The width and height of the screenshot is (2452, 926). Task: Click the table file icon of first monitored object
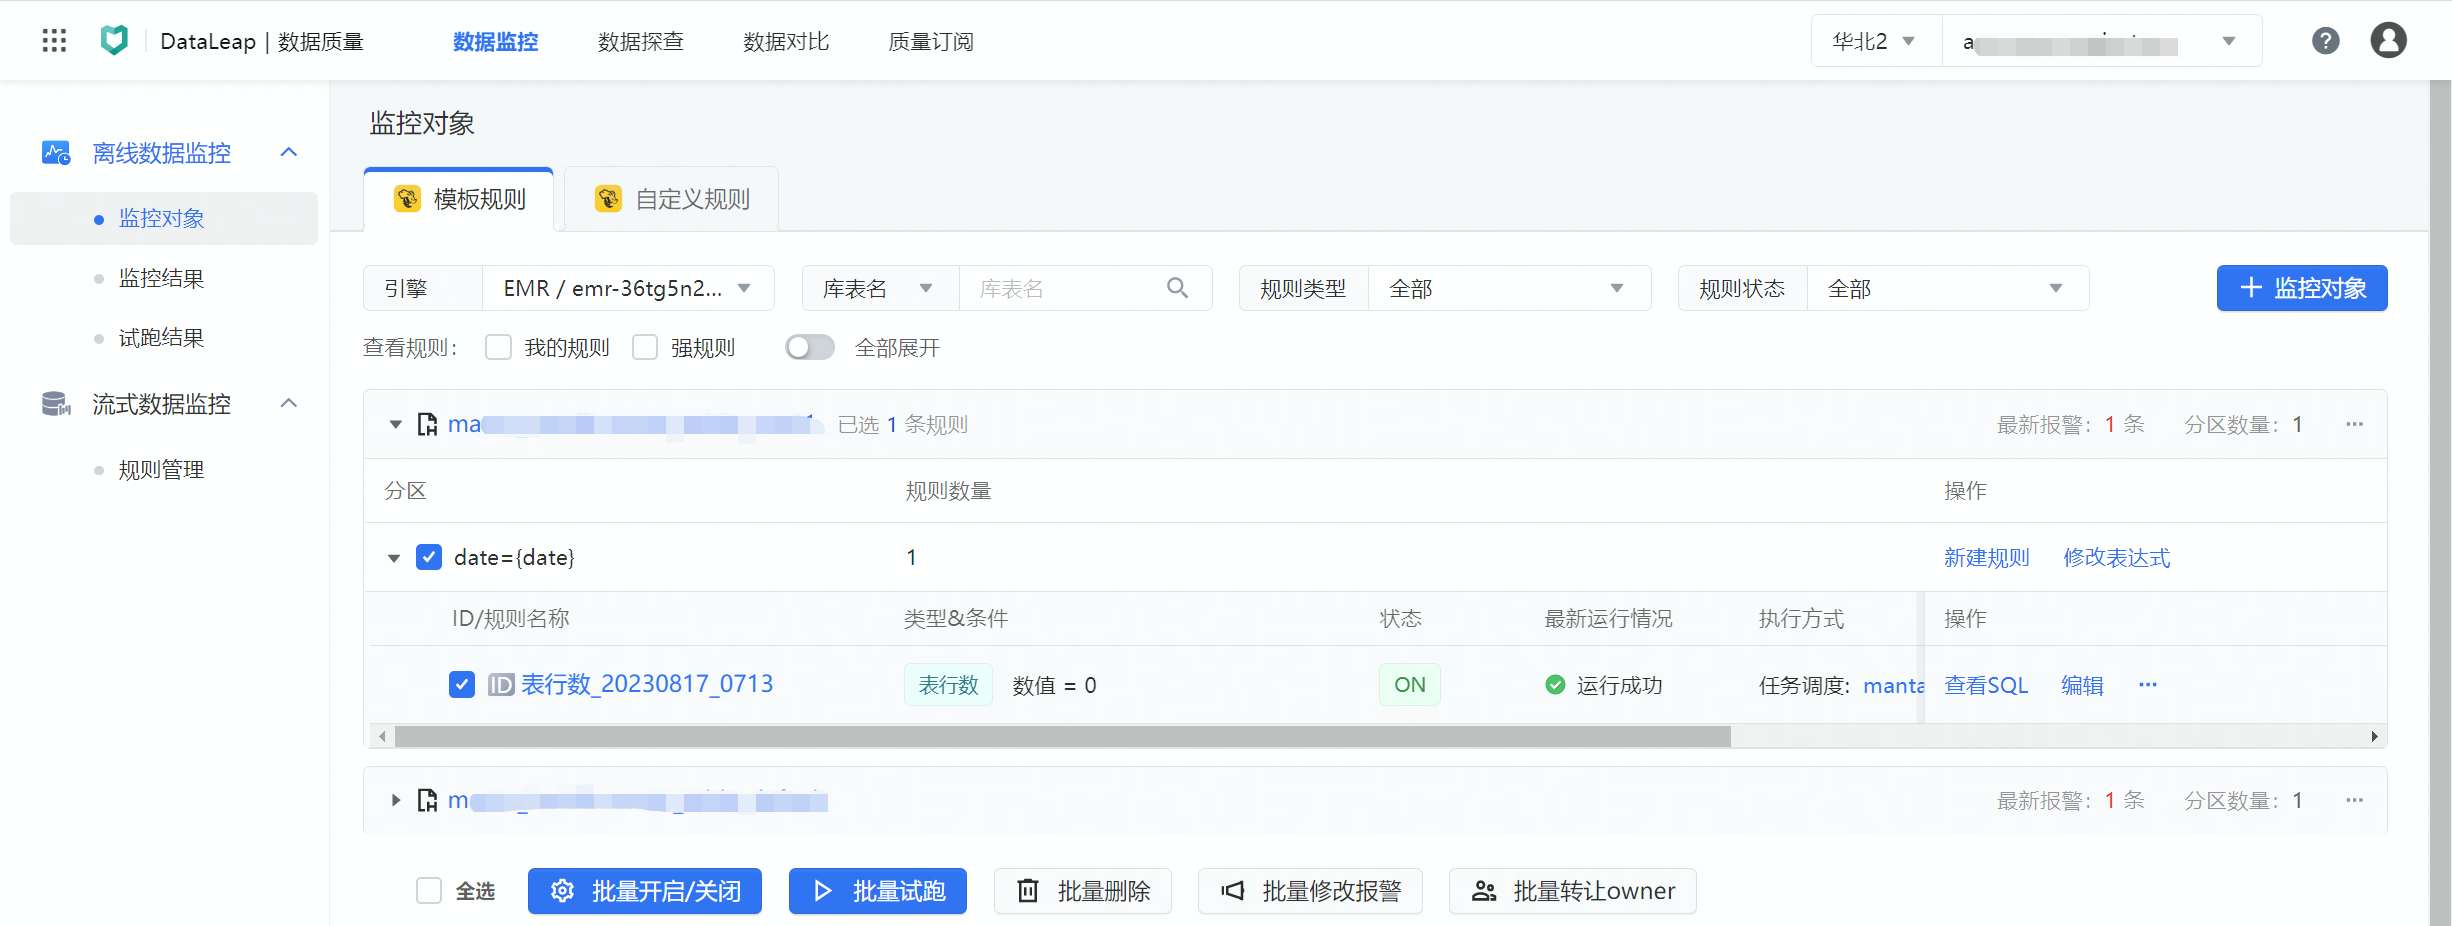[427, 425]
